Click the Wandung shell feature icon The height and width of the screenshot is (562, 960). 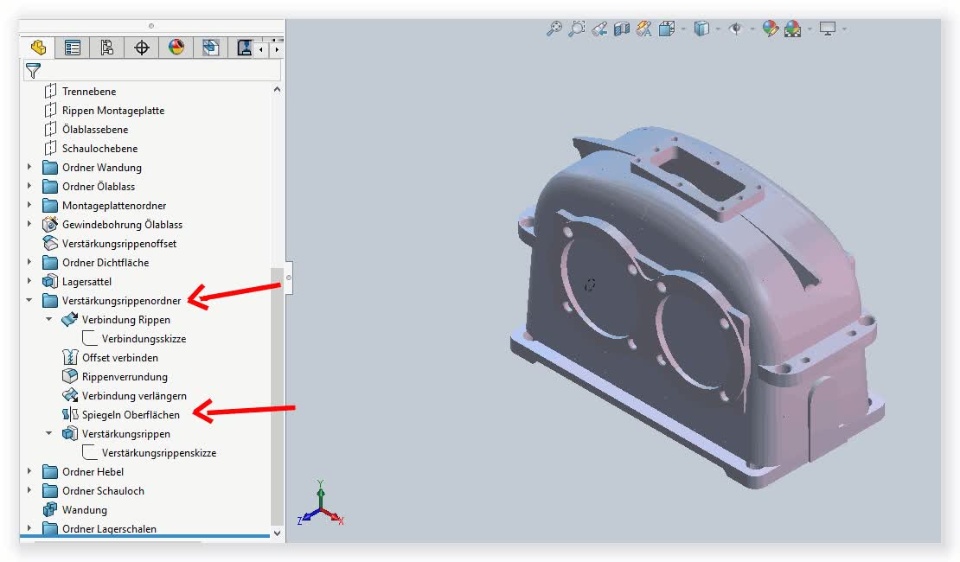coord(50,509)
